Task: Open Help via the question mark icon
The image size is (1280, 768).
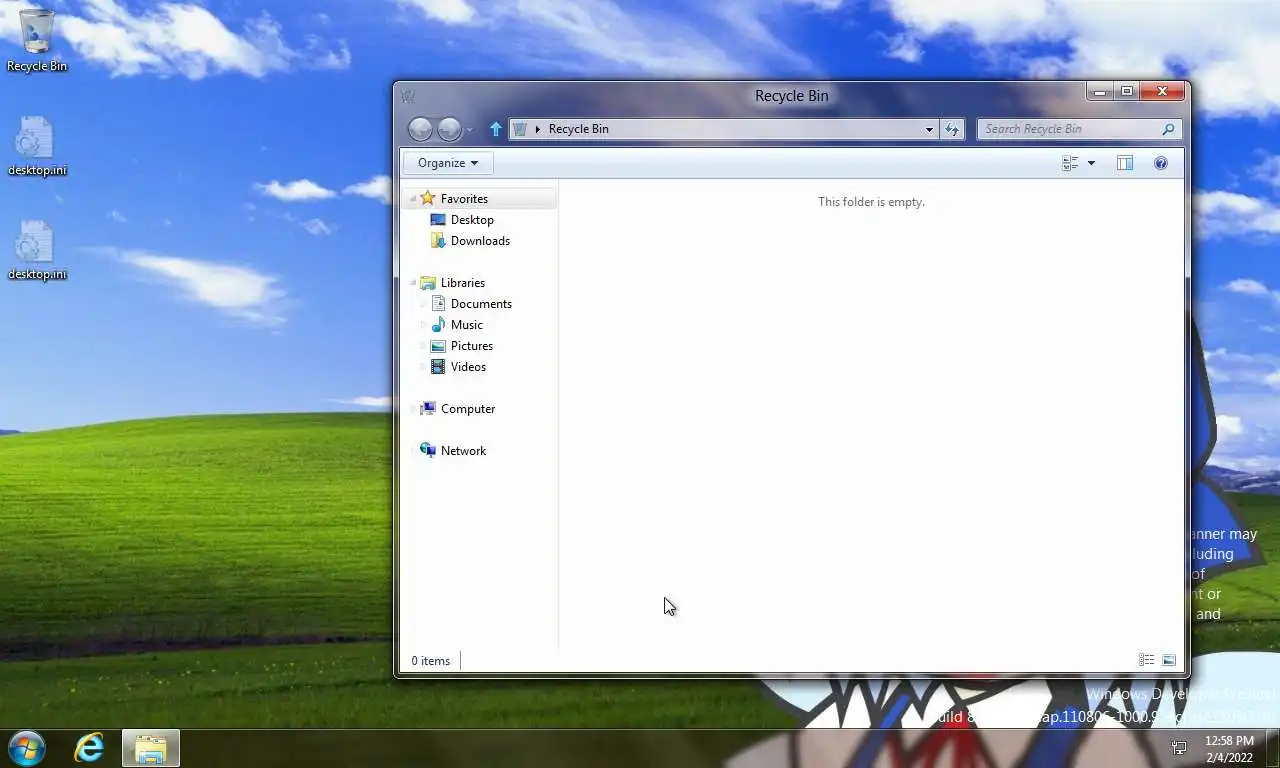Action: [x=1161, y=163]
